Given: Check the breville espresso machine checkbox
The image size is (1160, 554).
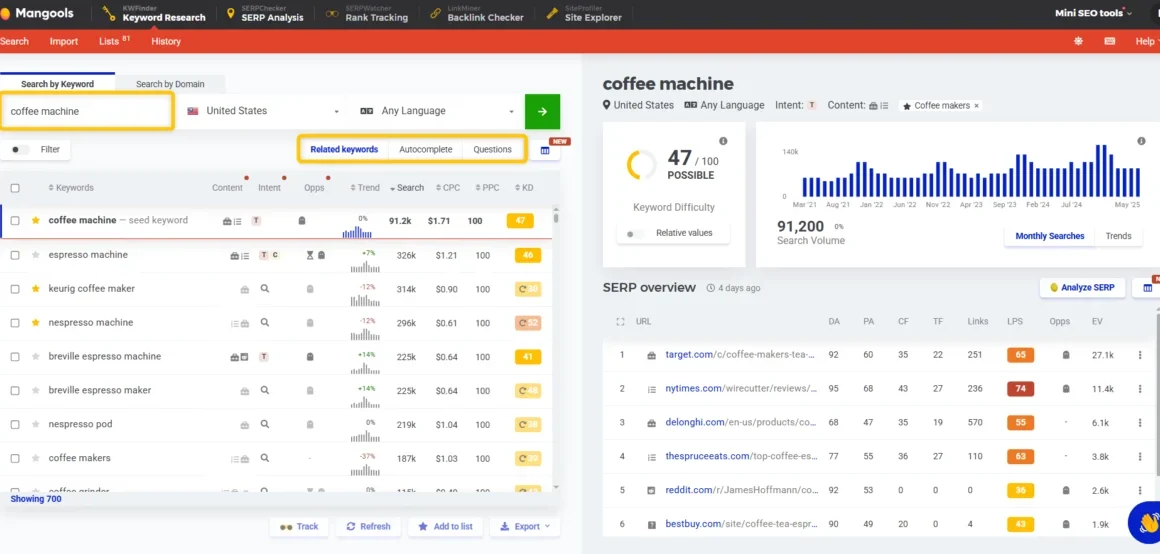Looking at the screenshot, I should click(15, 357).
